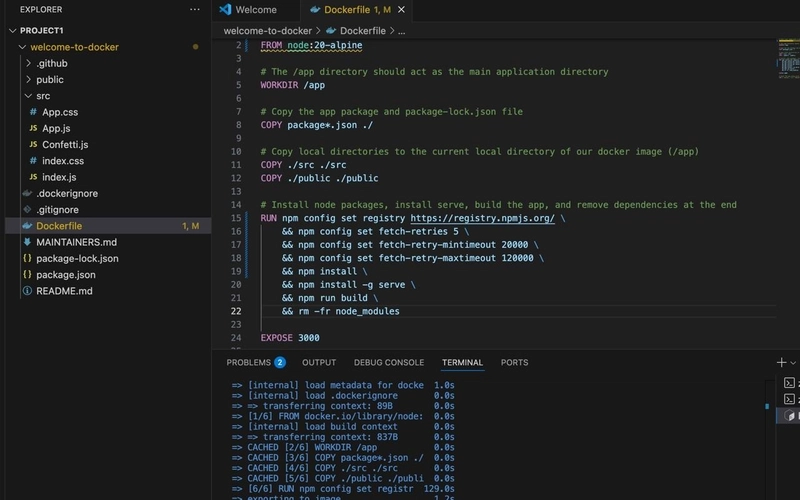This screenshot has height=500, width=800.
Task: Open App.js file
Action: click(x=56, y=129)
